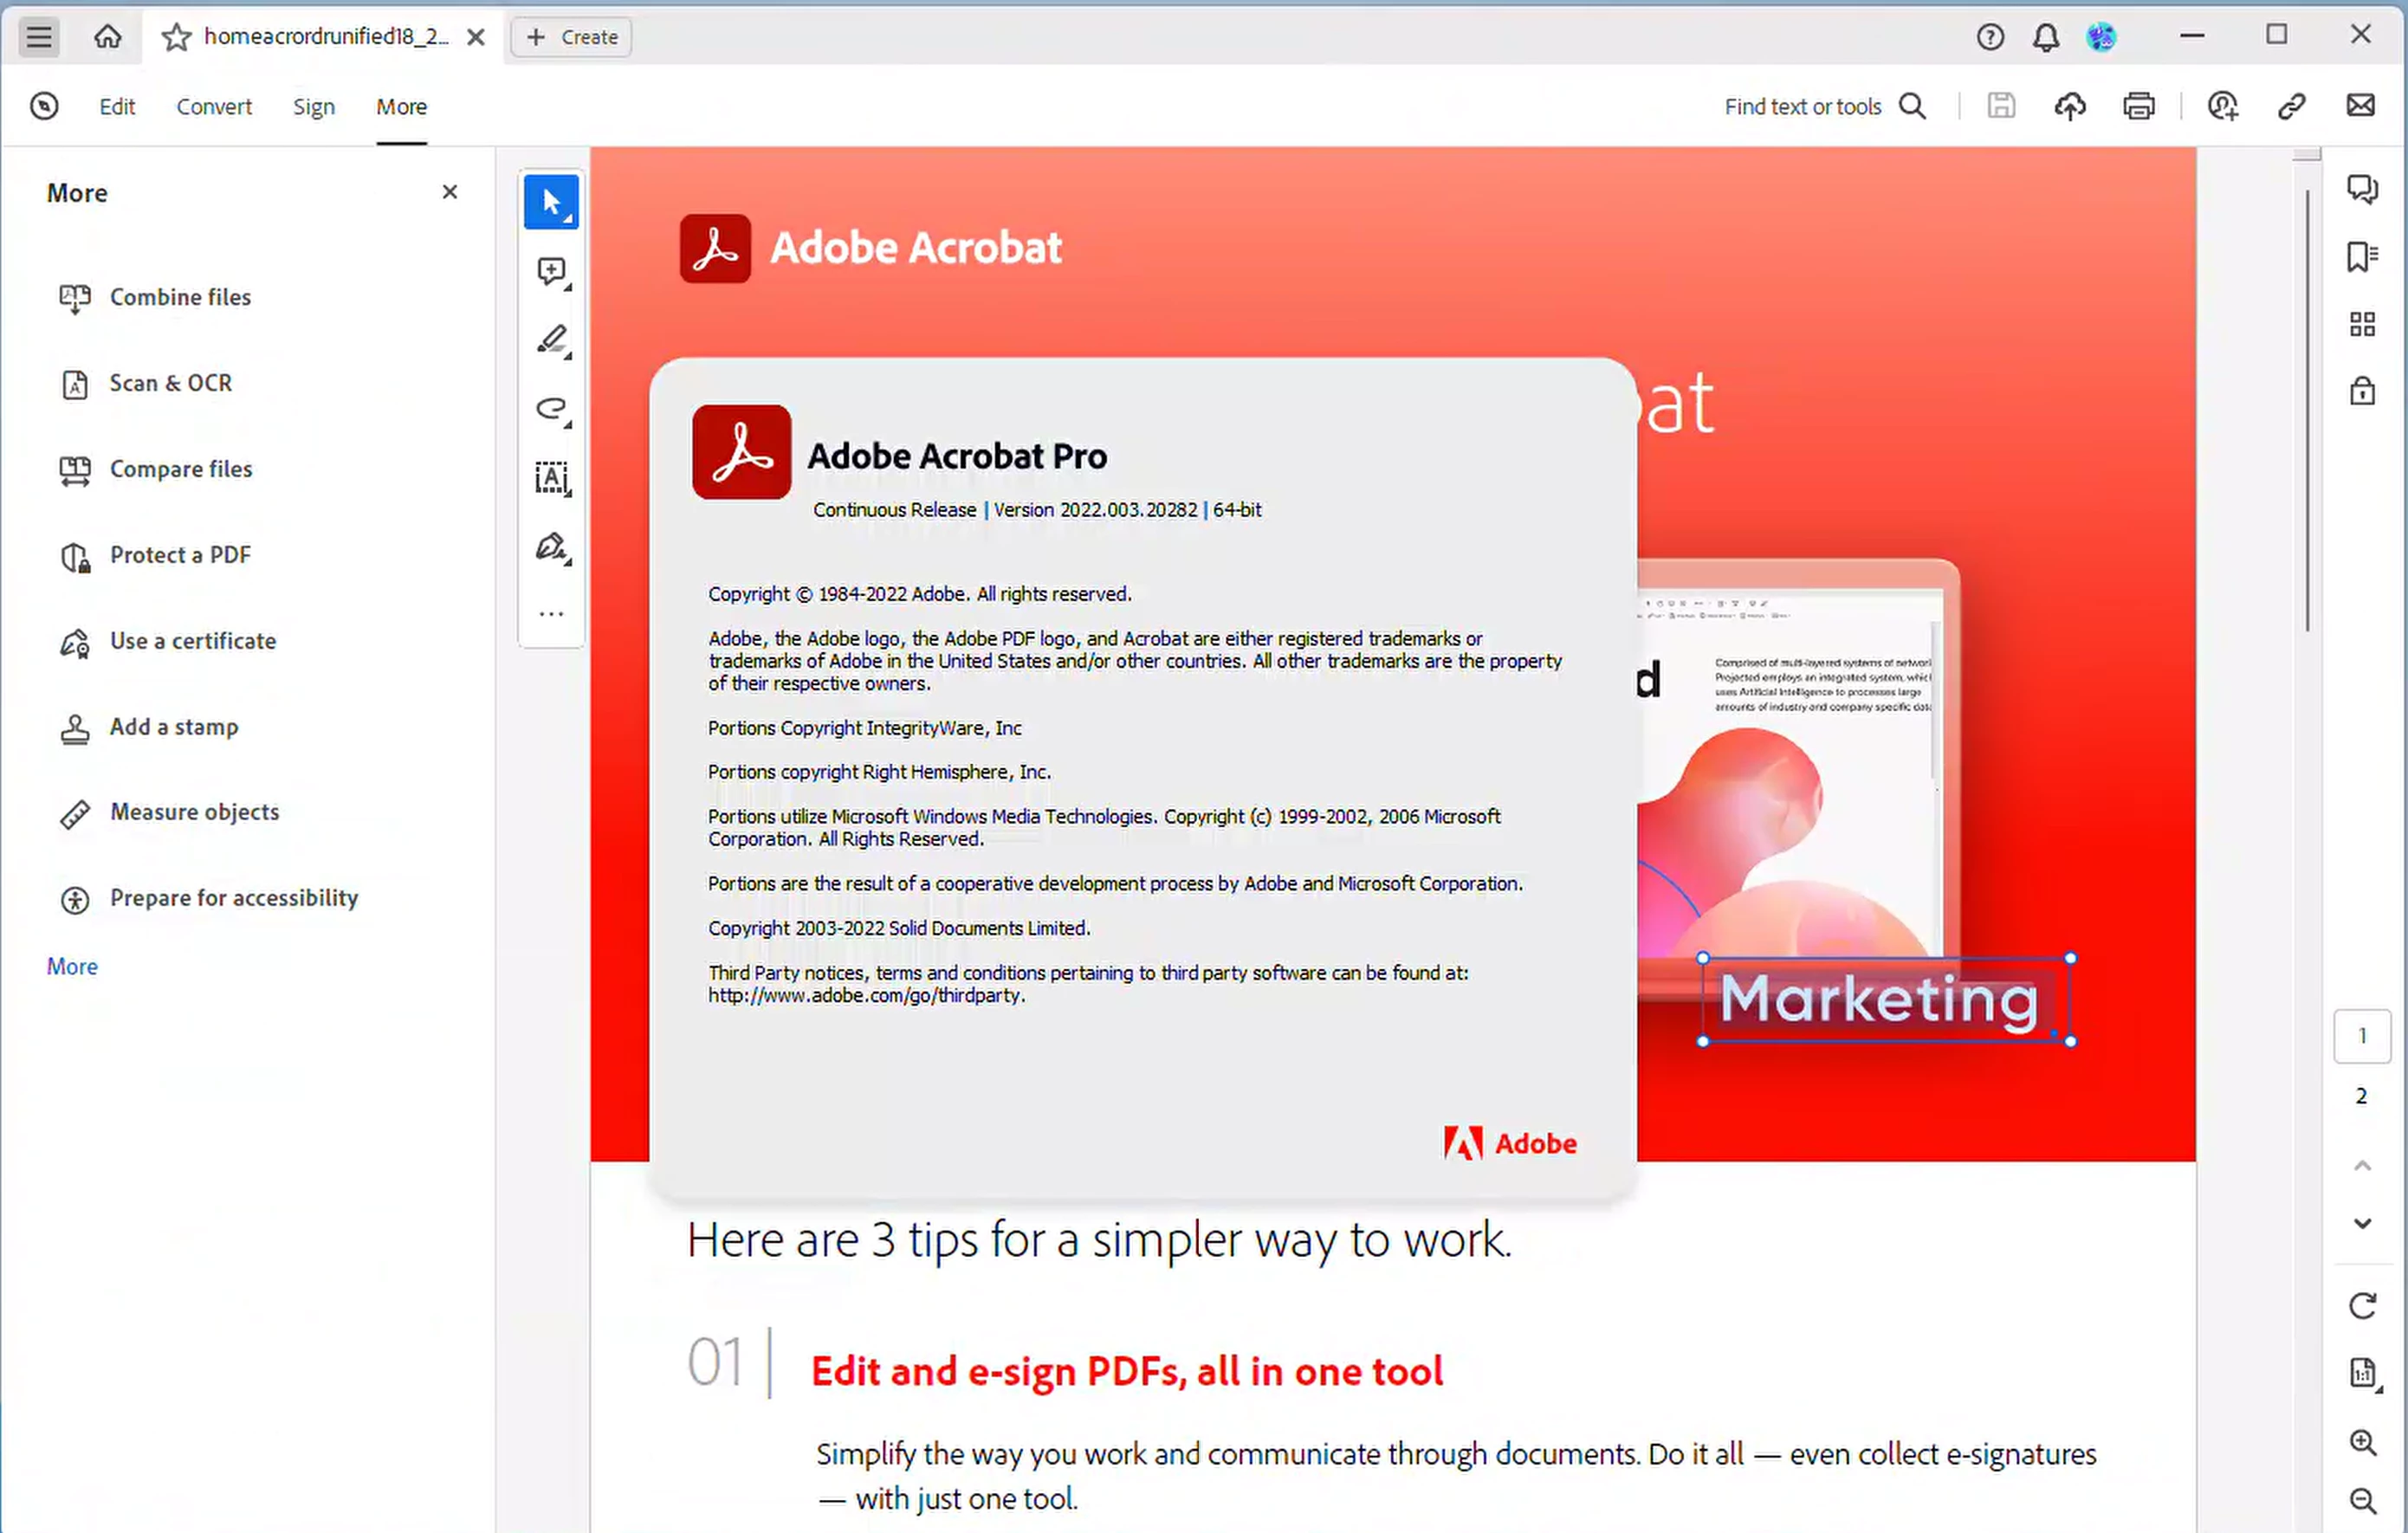Close the More side panel
Image resolution: width=2408 pixels, height=1533 pixels.
click(x=449, y=192)
